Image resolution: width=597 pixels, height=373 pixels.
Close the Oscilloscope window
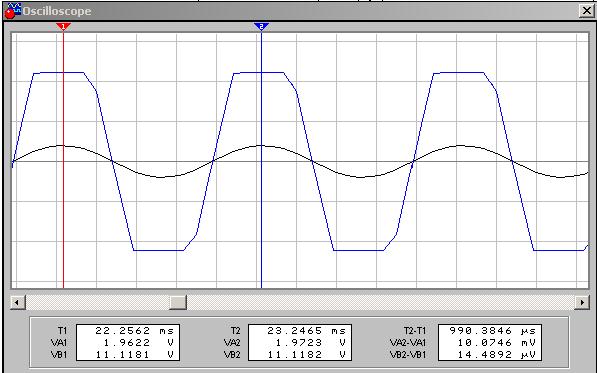pyautogui.click(x=586, y=11)
